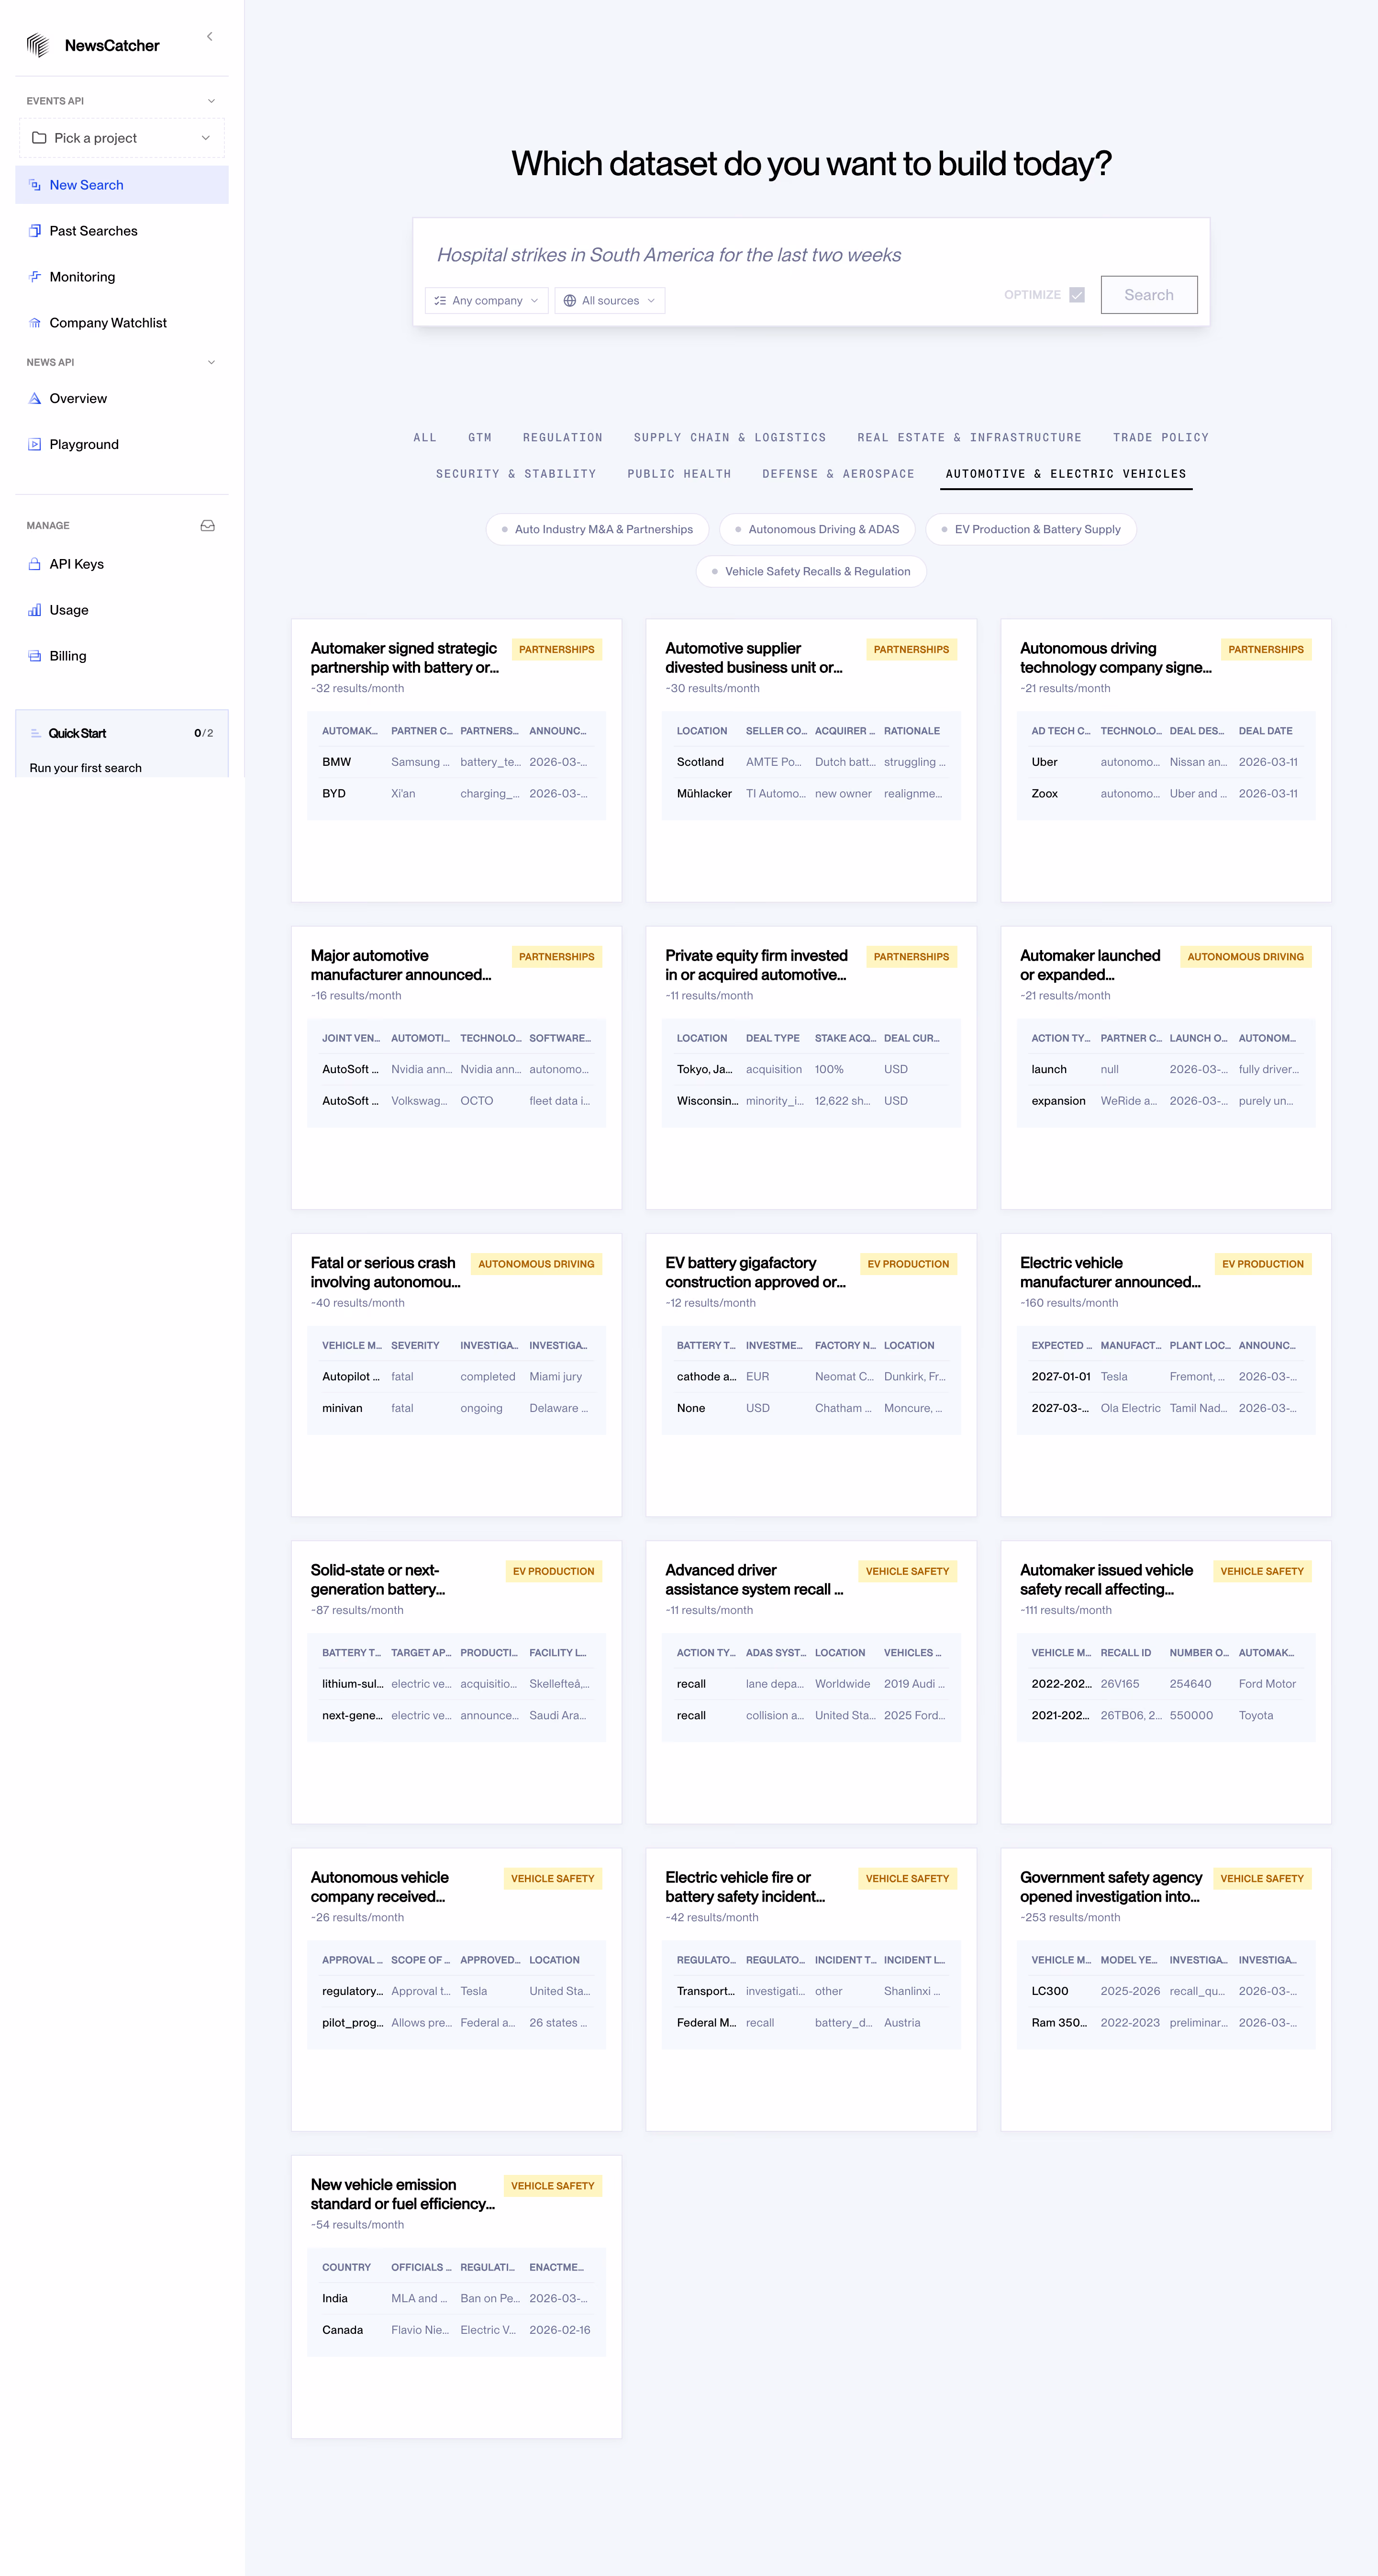The height and width of the screenshot is (2576, 1378).
Task: Open Automaker issued vehicle safety recall card
Action: (x=1166, y=1682)
